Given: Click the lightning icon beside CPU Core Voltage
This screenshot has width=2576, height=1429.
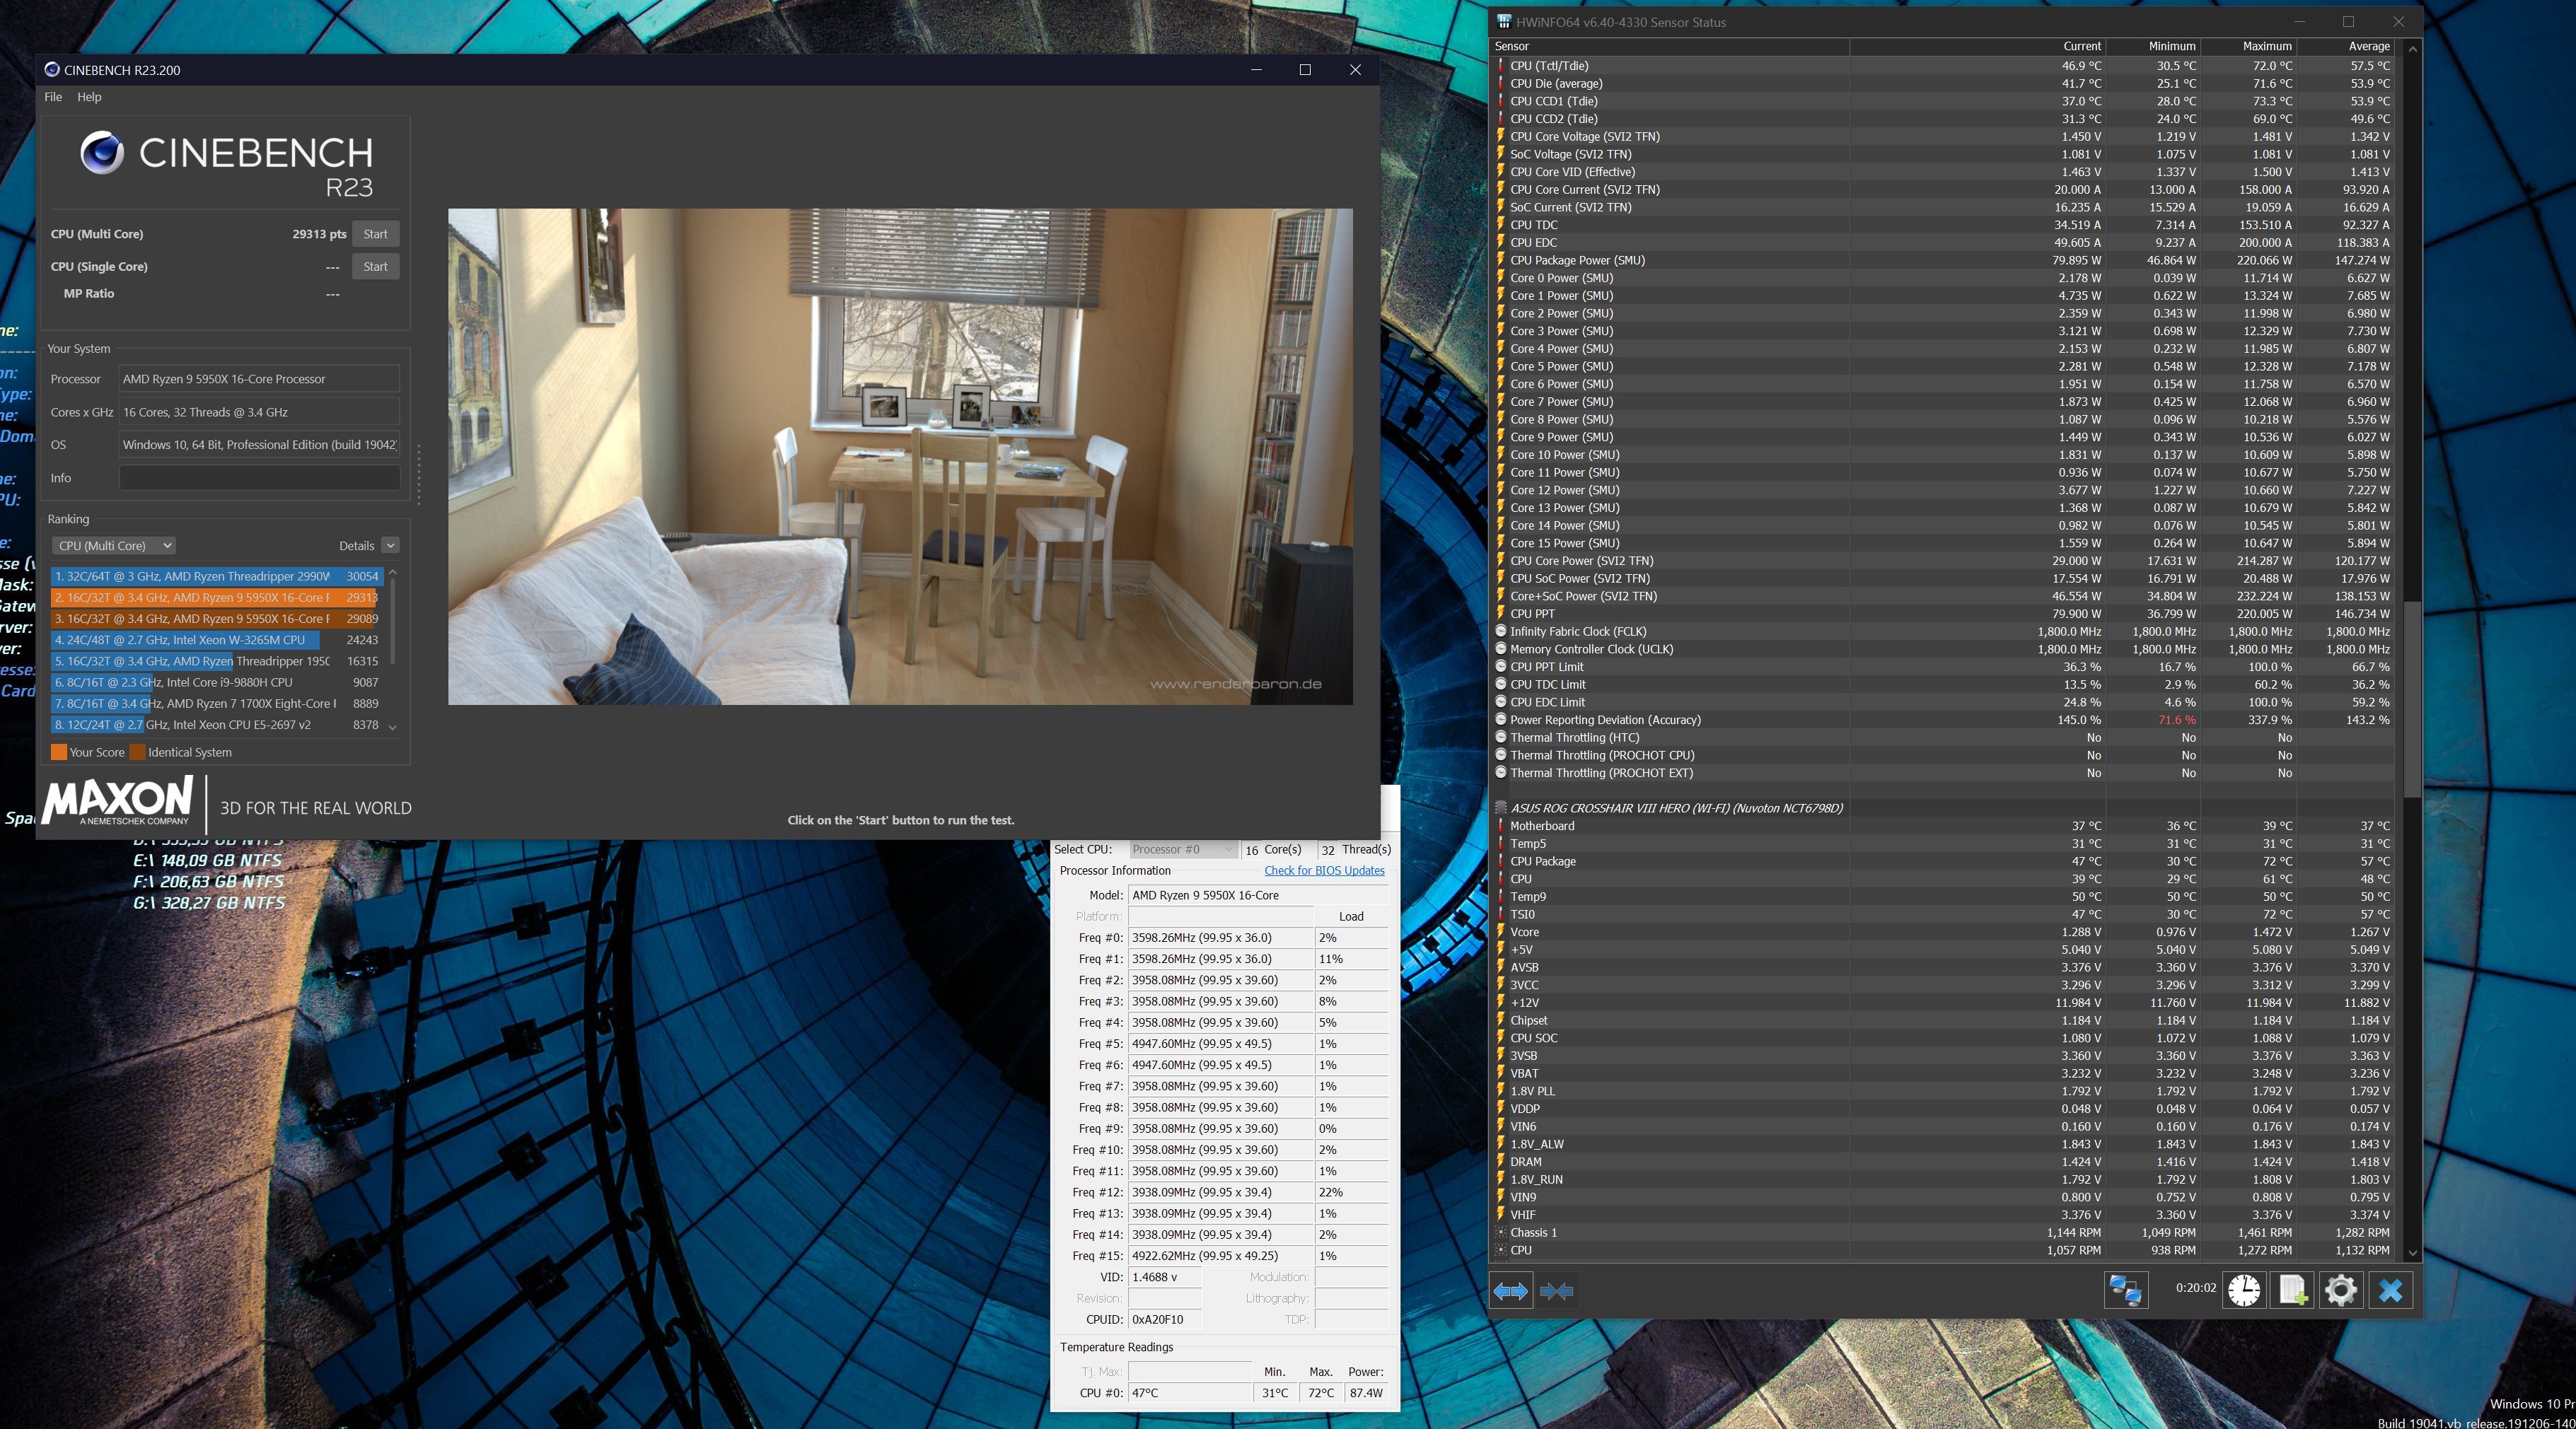Looking at the screenshot, I should (x=1500, y=136).
